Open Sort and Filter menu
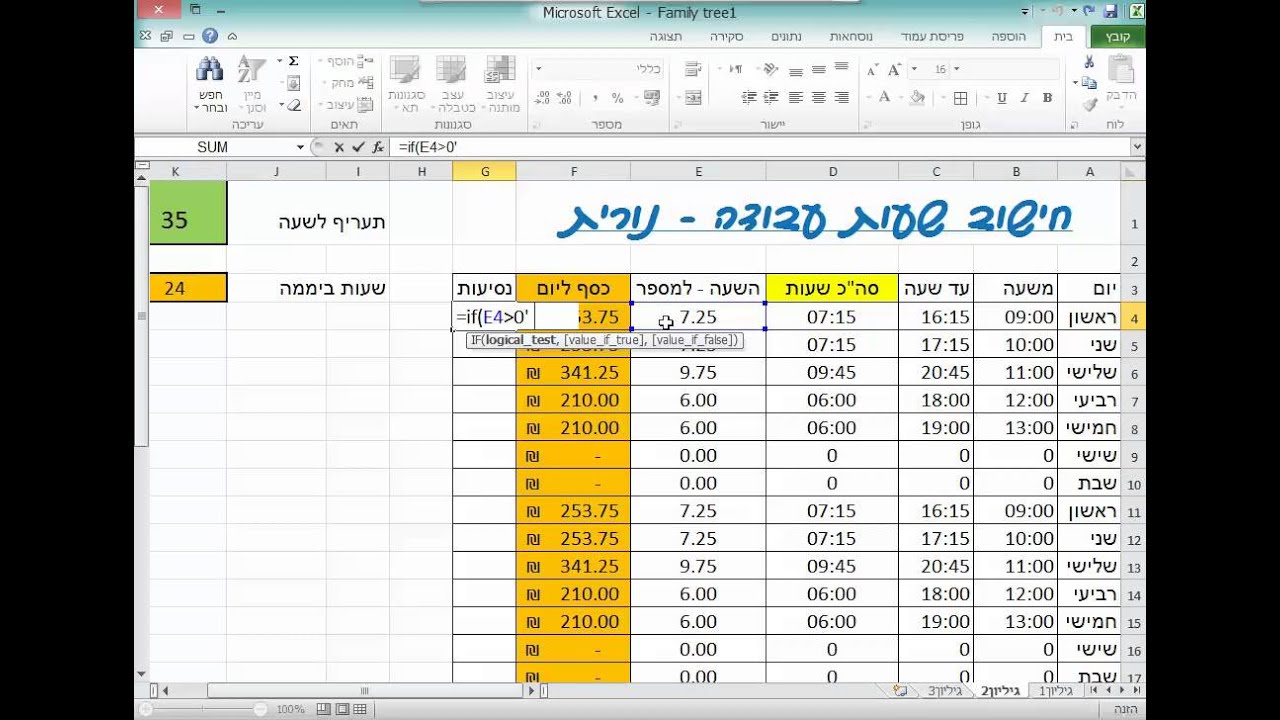This screenshot has height=720, width=1280. coord(251,84)
